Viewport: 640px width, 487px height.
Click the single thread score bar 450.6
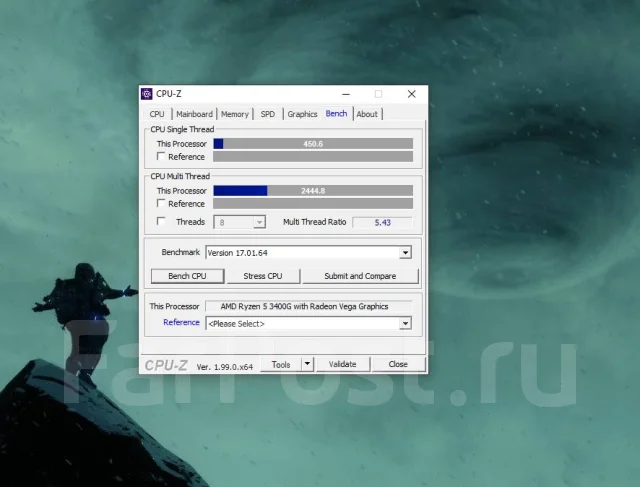pos(313,144)
